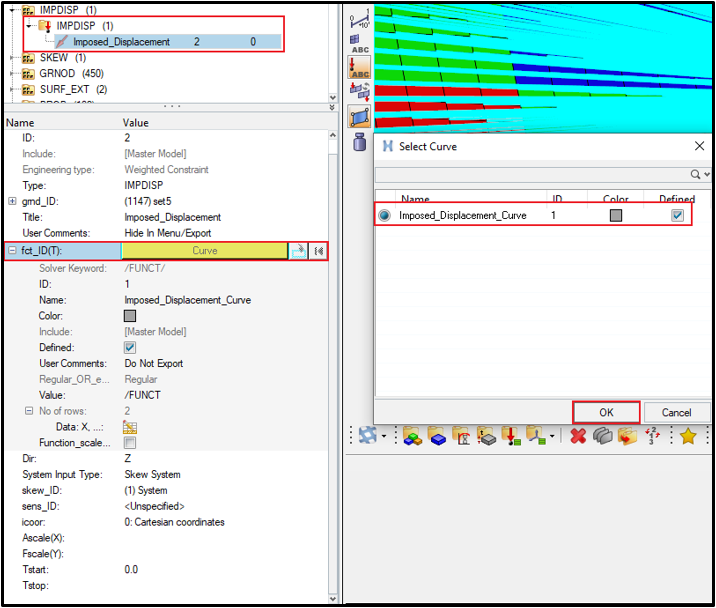Expand the SKEW (1) tree node

pyautogui.click(x=12, y=58)
